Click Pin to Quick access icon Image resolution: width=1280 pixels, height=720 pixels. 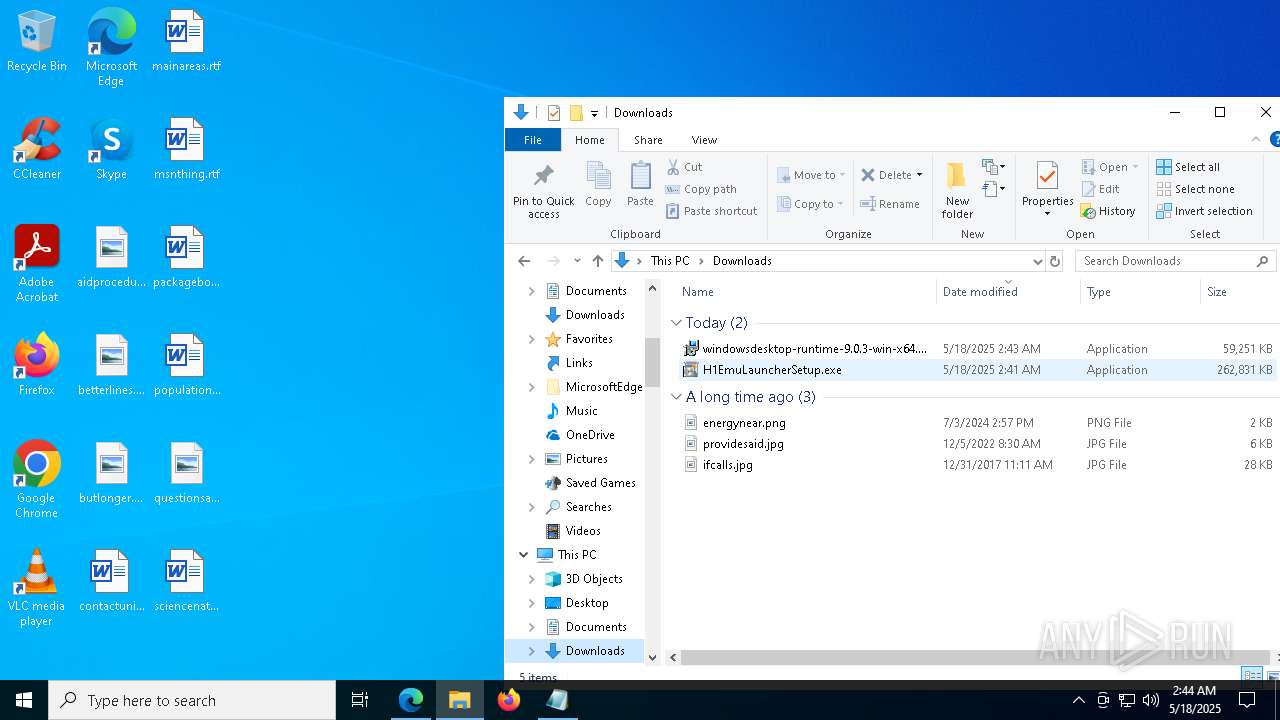click(x=543, y=178)
